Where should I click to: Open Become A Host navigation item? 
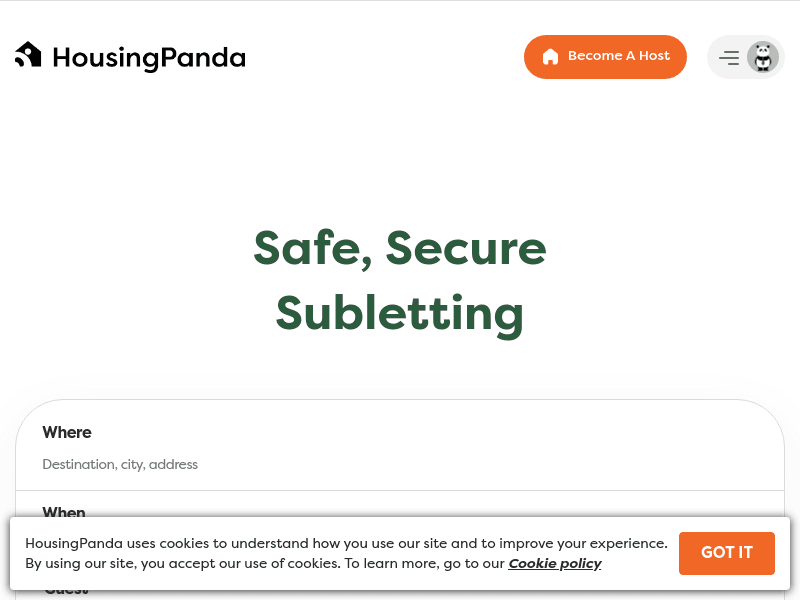pos(605,57)
